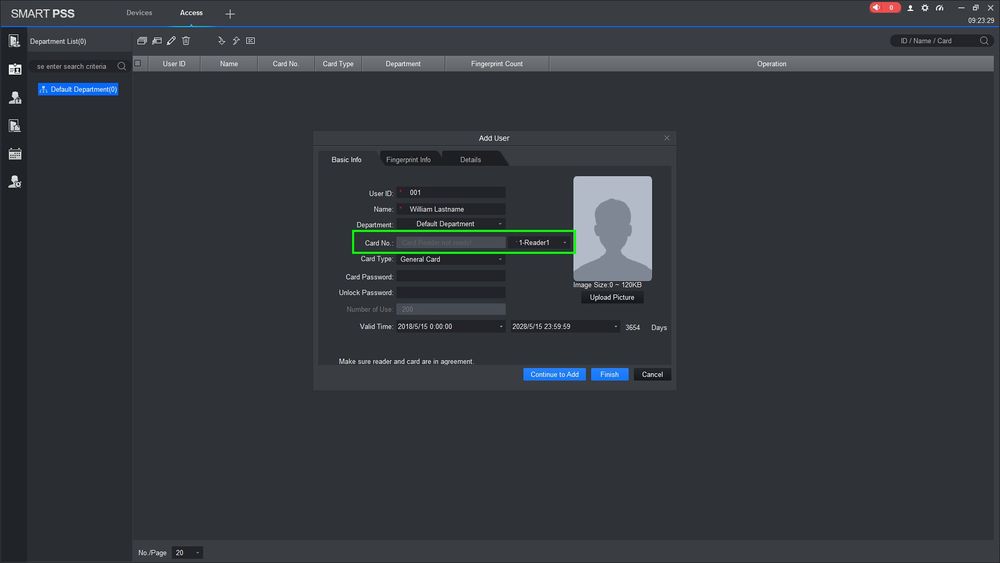Image resolution: width=1000 pixels, height=563 pixels.
Task: Click the plus icon to add new tab
Action: [x=230, y=14]
